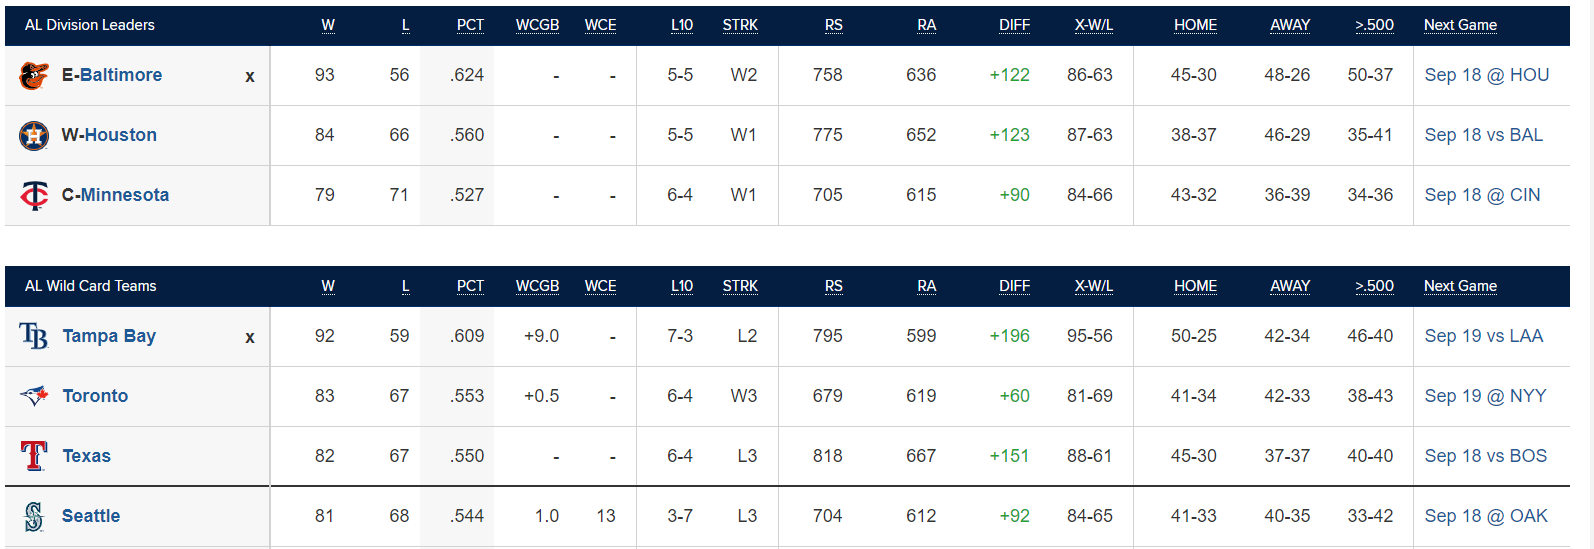This screenshot has height=549, width=1594.
Task: Sort wild card table by WCGB header
Action: pos(537,286)
